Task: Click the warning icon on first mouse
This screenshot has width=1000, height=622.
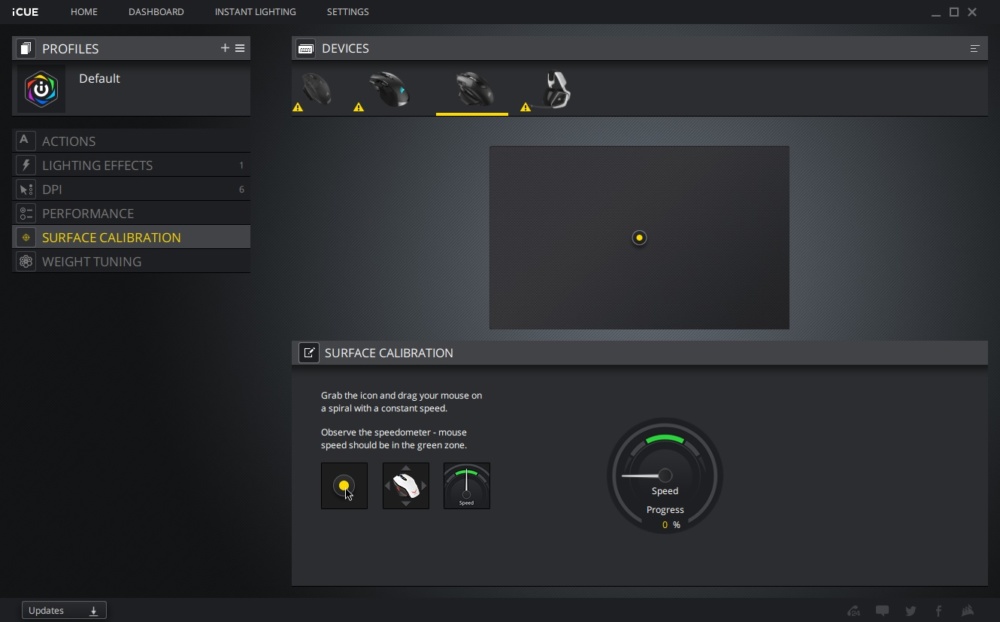Action: pyautogui.click(x=298, y=107)
